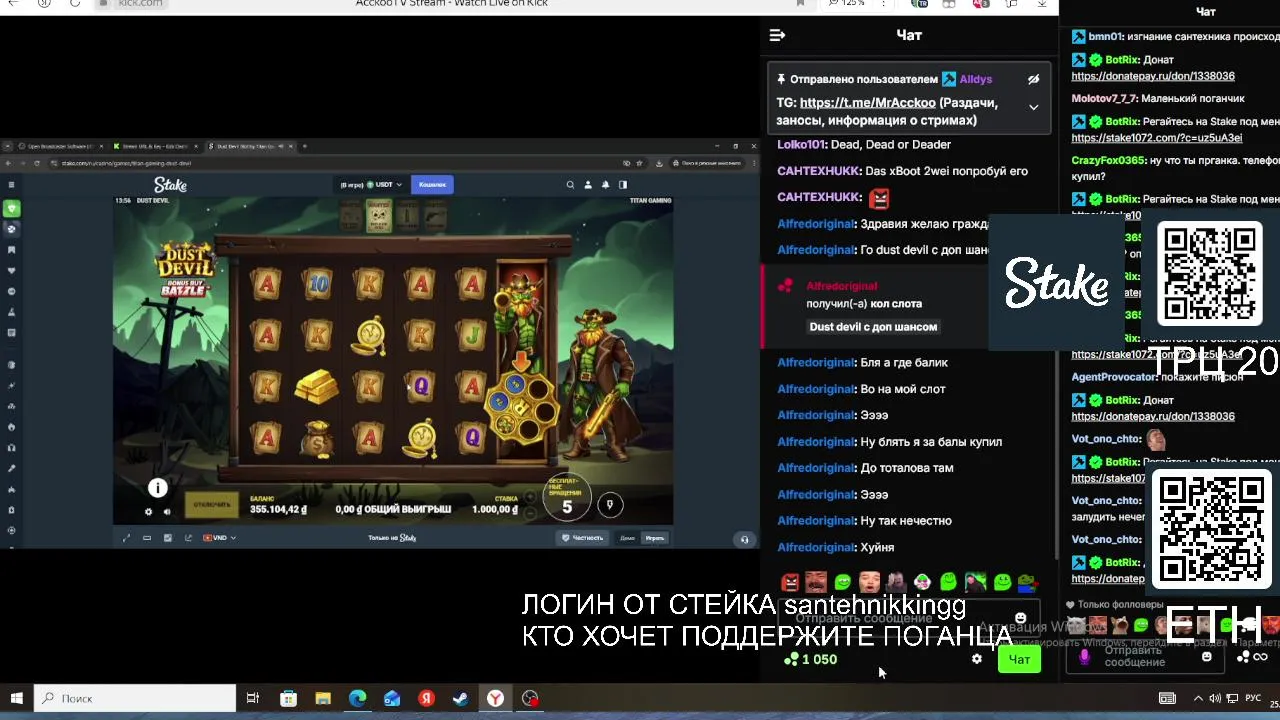Viewport: 1280px width, 720px height.
Task: Open emoji picker in second chat input
Action: [1206, 657]
